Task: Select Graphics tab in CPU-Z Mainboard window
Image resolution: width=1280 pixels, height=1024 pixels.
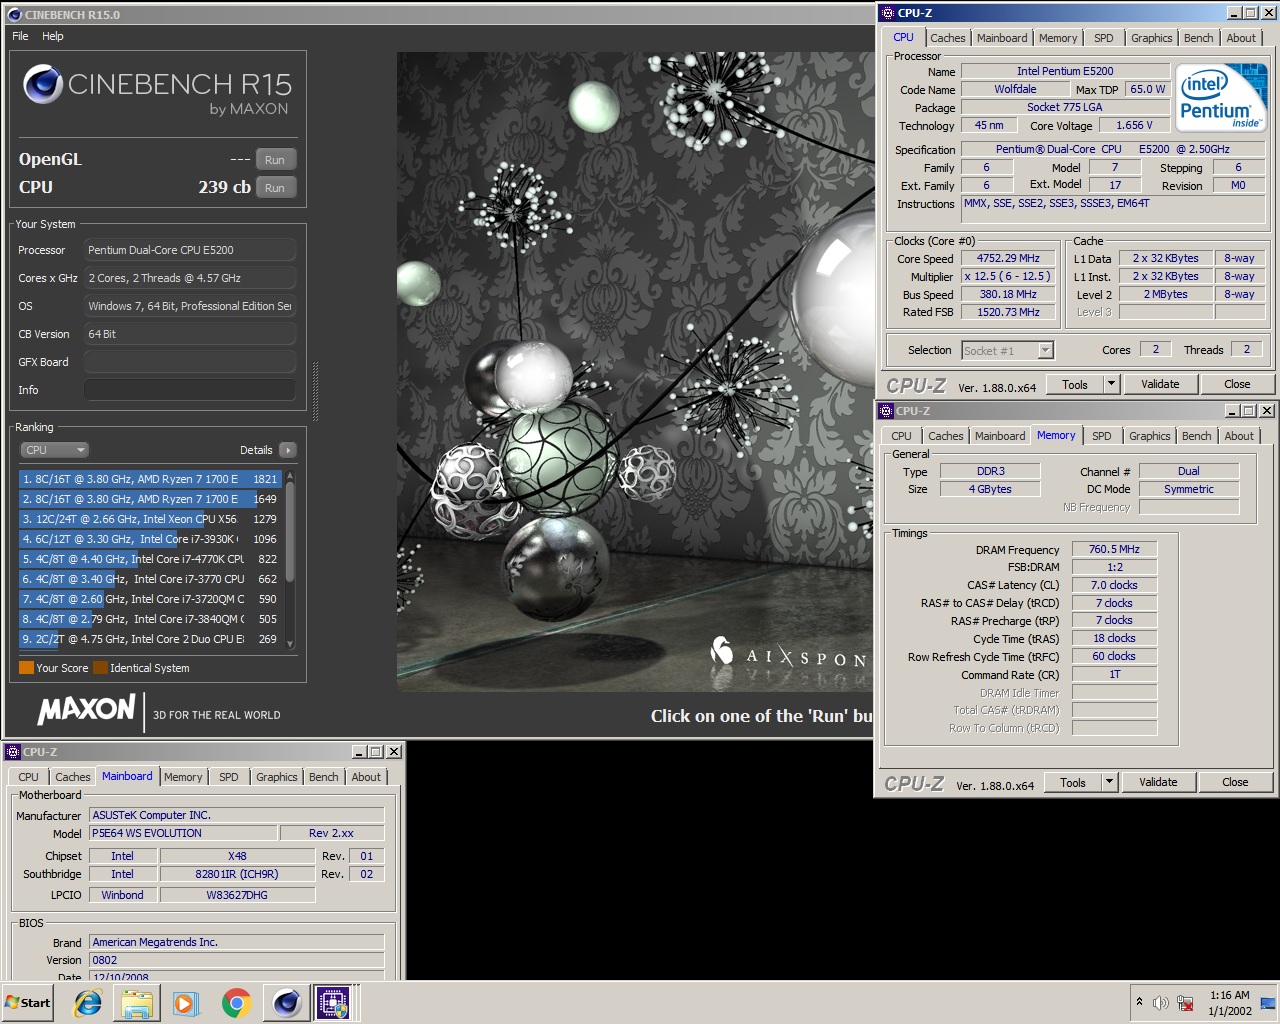Action: [276, 777]
